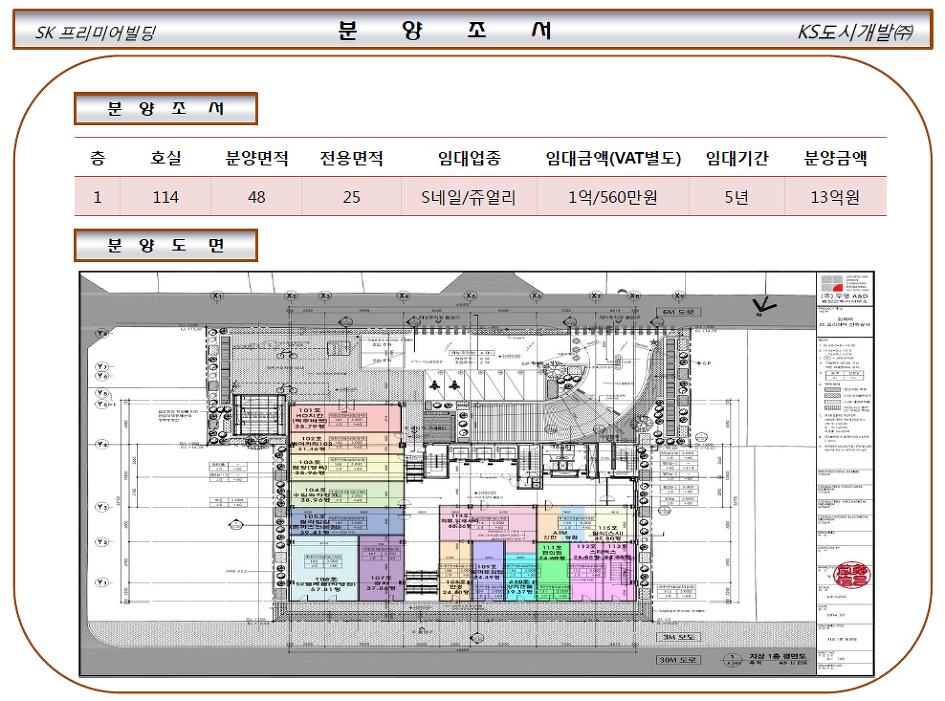945x701 pixels.
Task: Click the 'SK 프리미어빌딩' title text
Action: 95,32
